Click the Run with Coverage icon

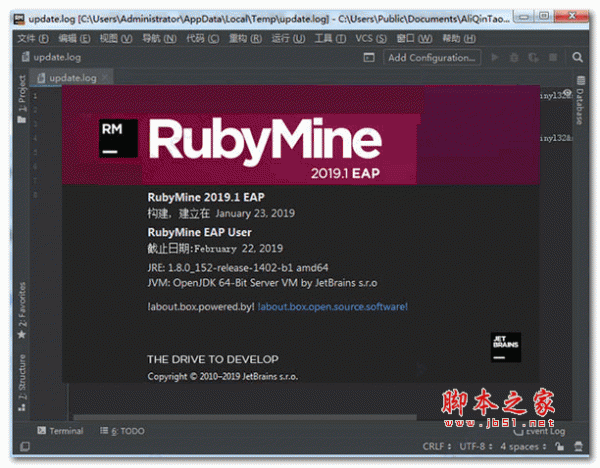tap(533, 57)
